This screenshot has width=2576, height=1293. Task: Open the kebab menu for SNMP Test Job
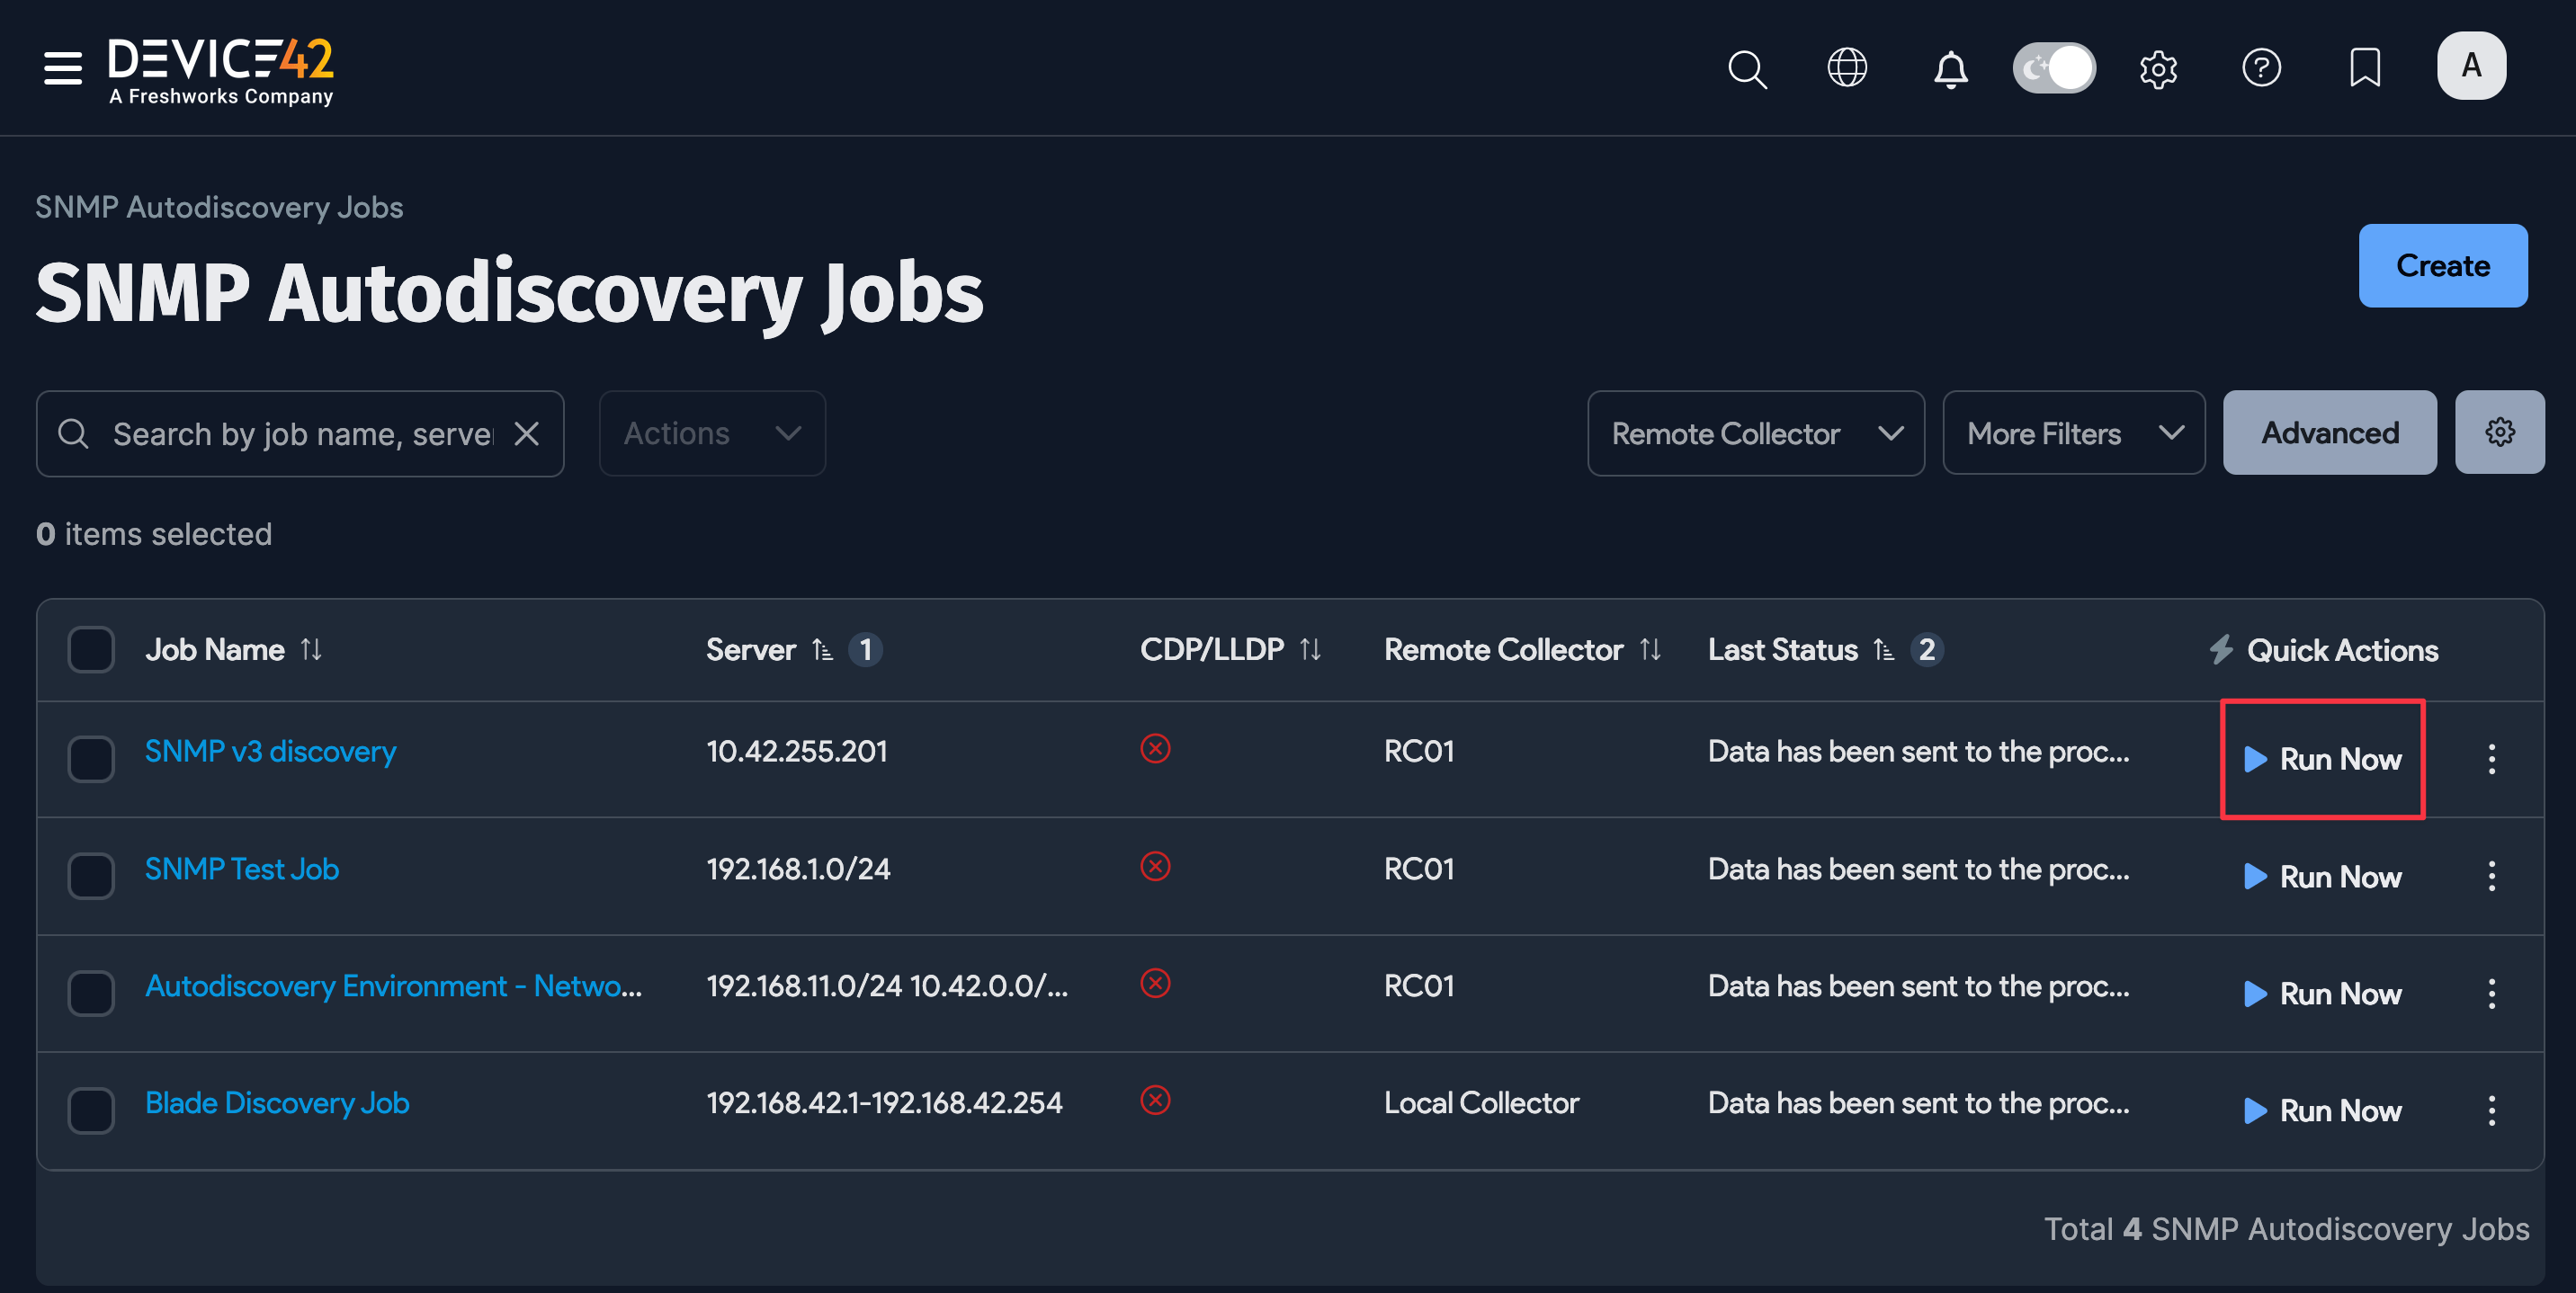[x=2492, y=876]
